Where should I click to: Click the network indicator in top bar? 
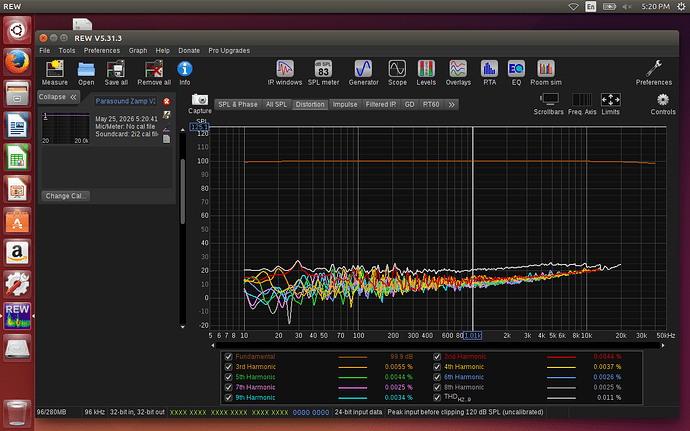[573, 6]
